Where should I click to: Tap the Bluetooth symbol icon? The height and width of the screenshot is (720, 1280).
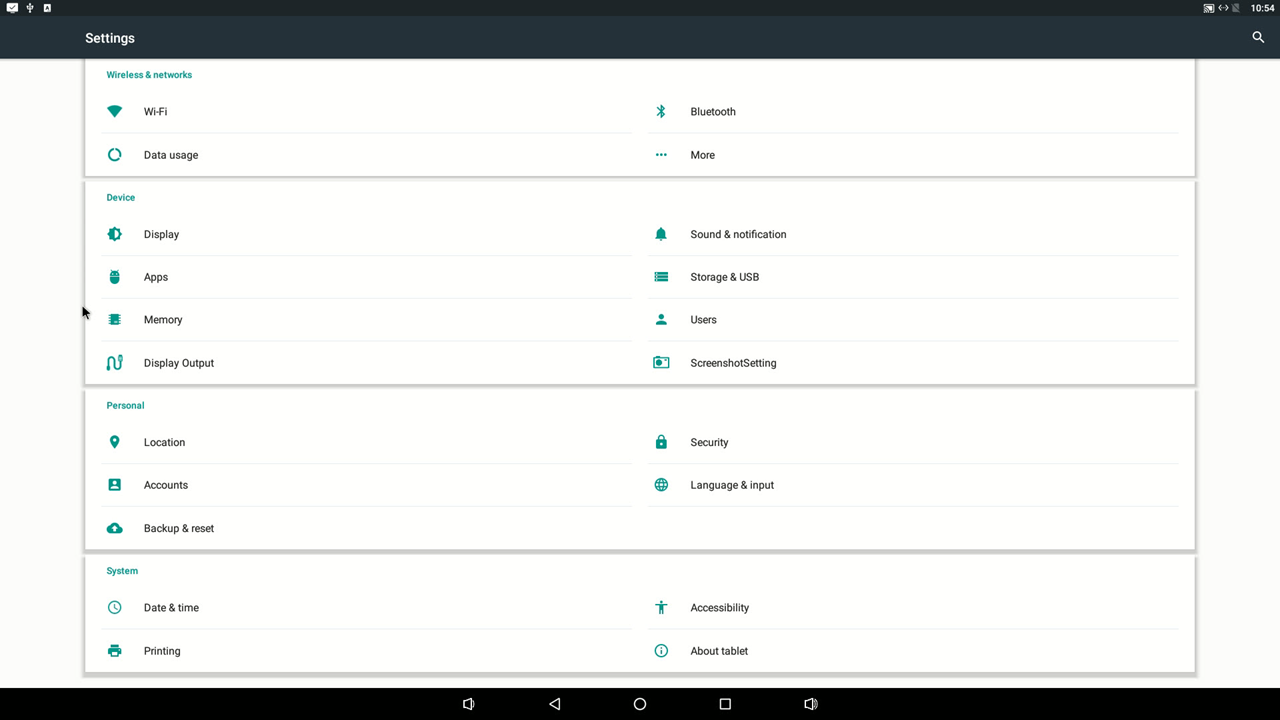661,112
